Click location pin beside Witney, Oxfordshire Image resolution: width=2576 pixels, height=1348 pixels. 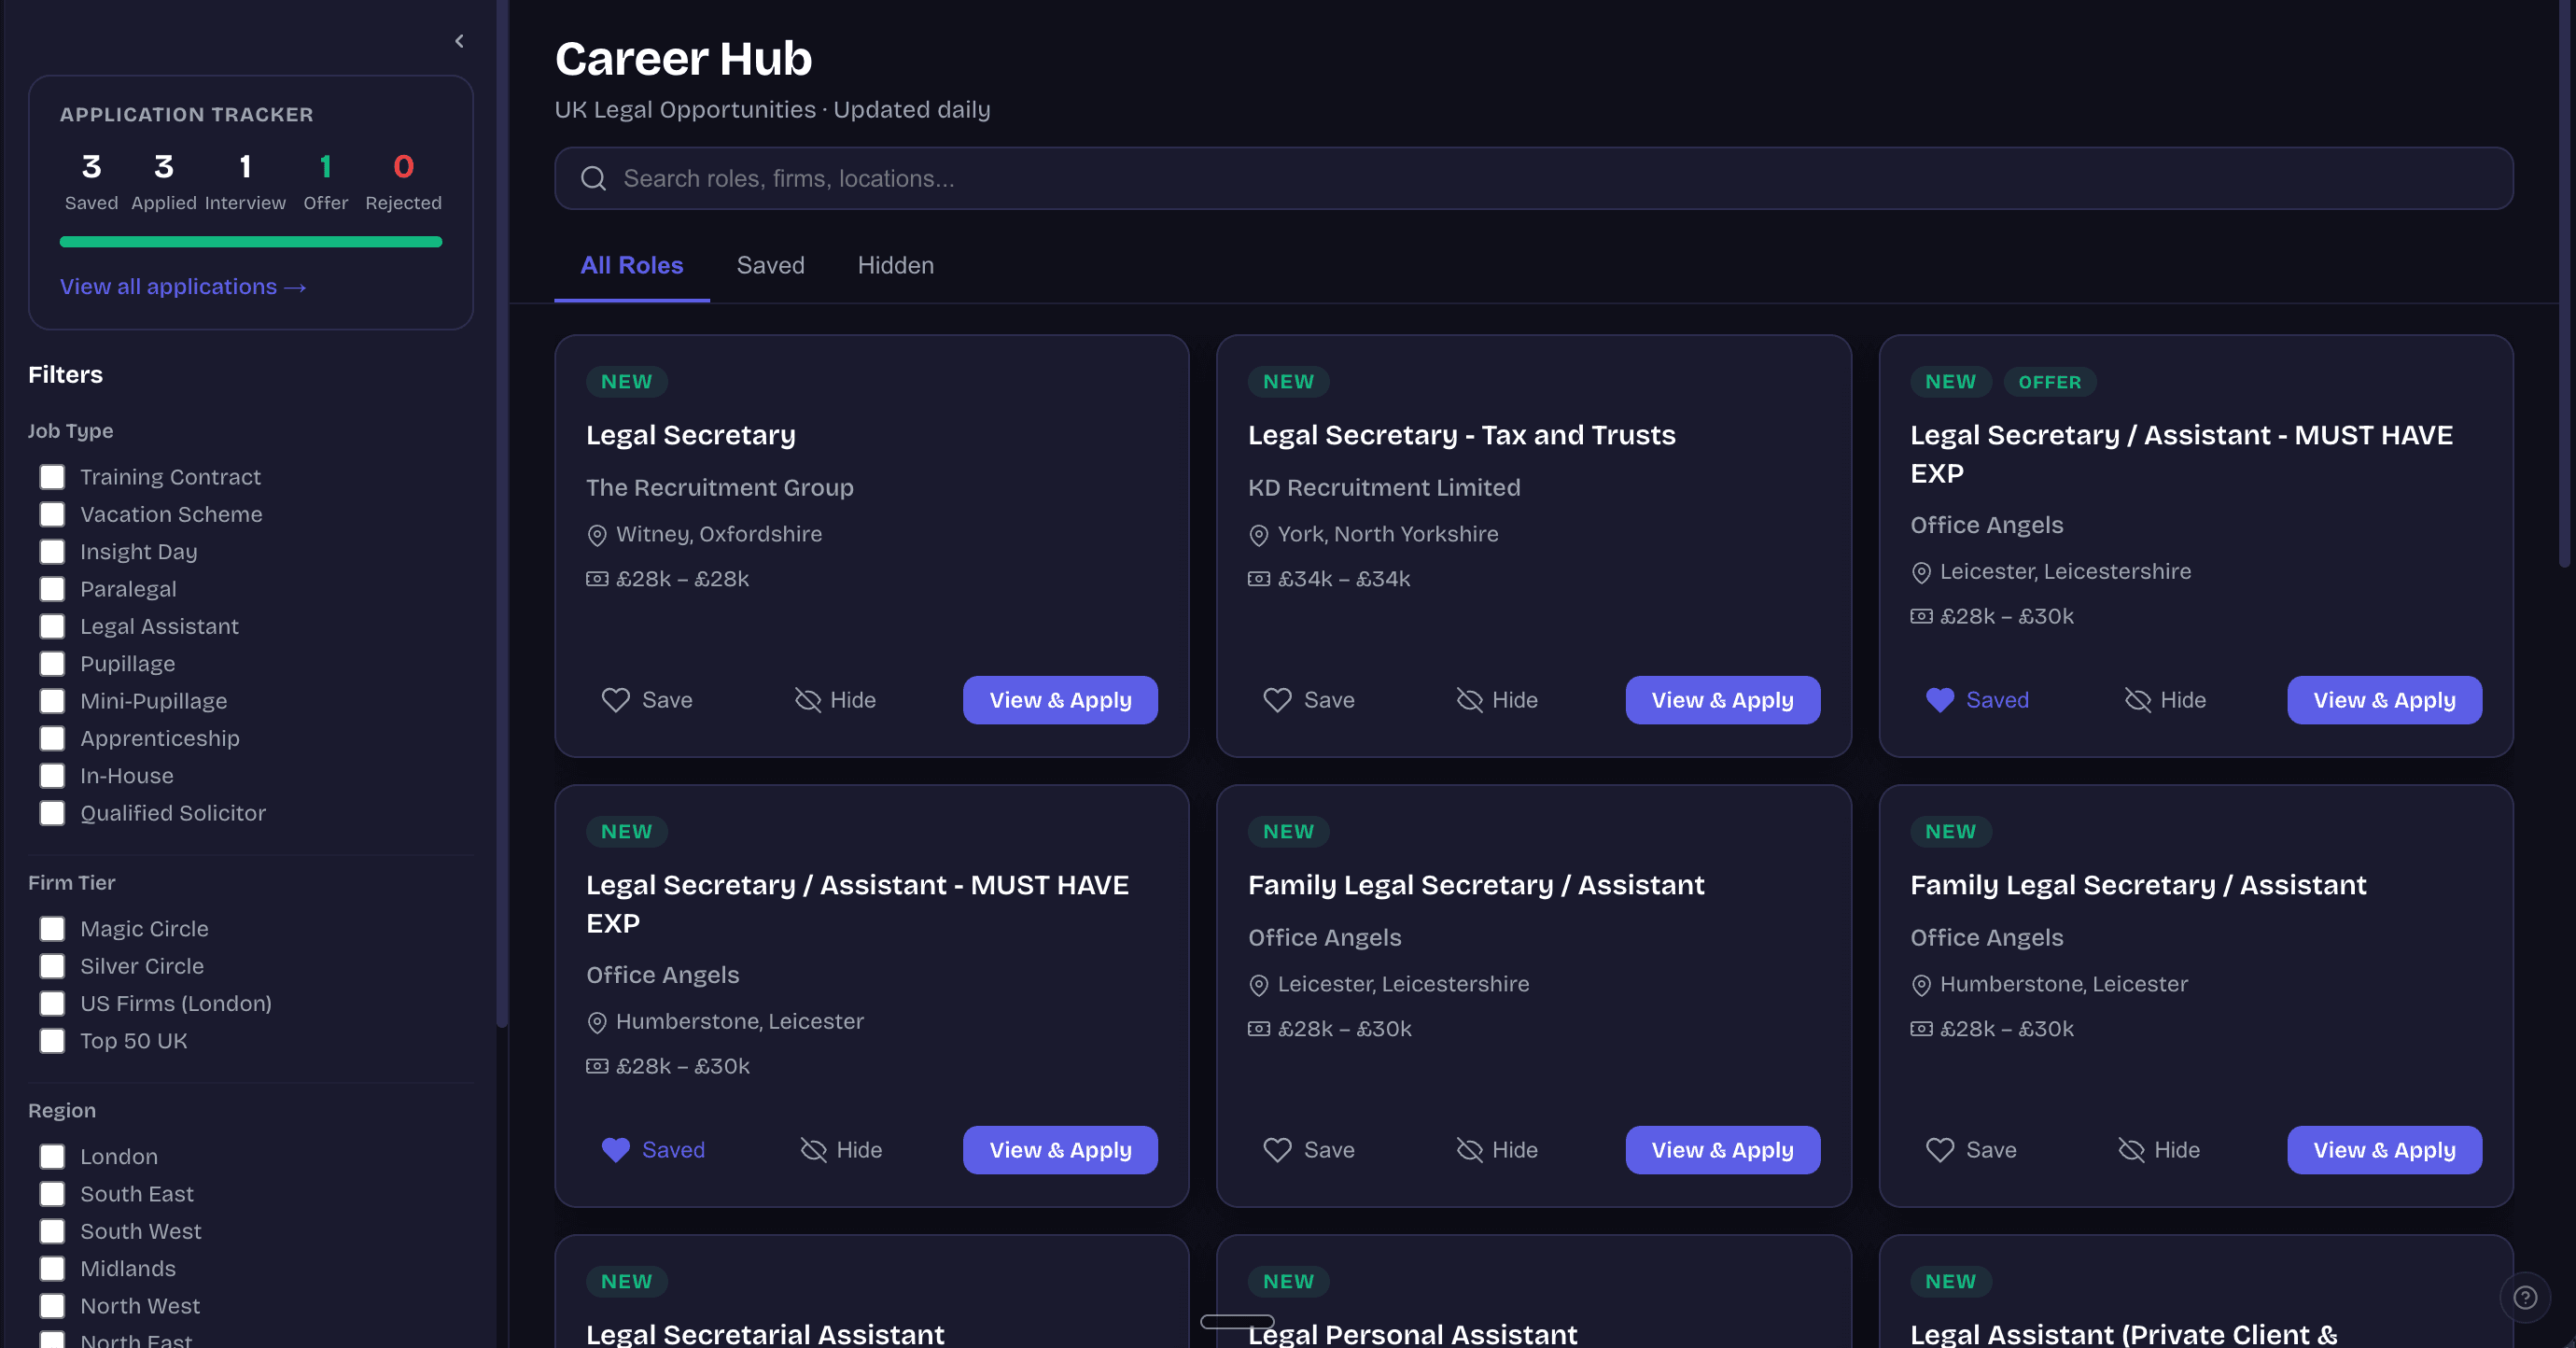pos(597,535)
